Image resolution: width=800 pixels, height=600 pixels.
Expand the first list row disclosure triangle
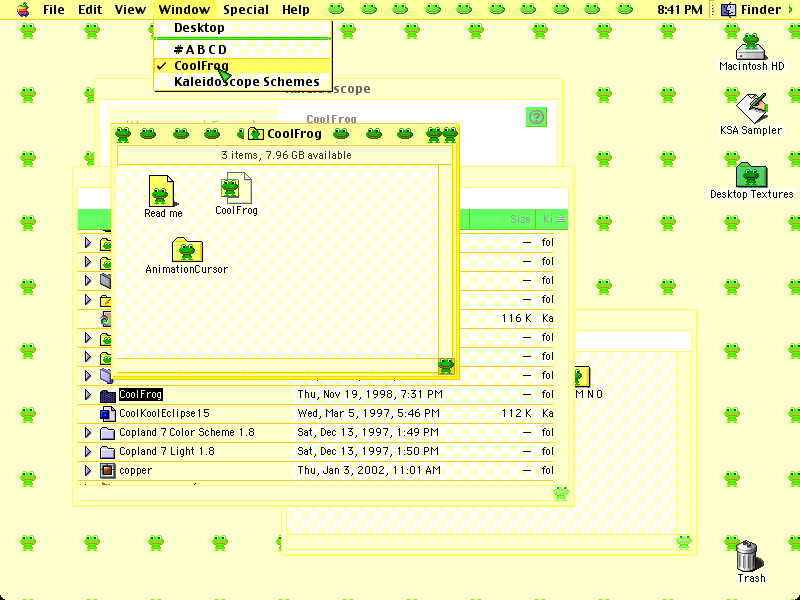[x=88, y=243]
